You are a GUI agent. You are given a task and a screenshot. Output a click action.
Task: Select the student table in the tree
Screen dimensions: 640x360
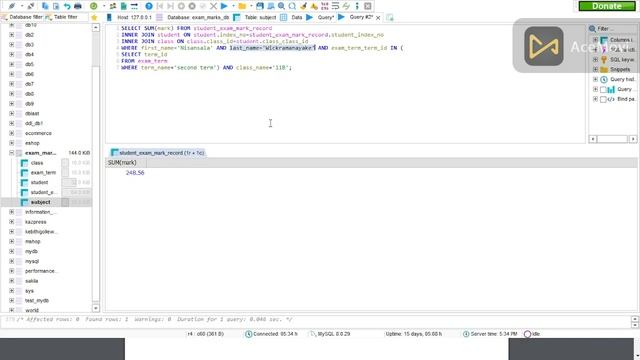(39, 182)
